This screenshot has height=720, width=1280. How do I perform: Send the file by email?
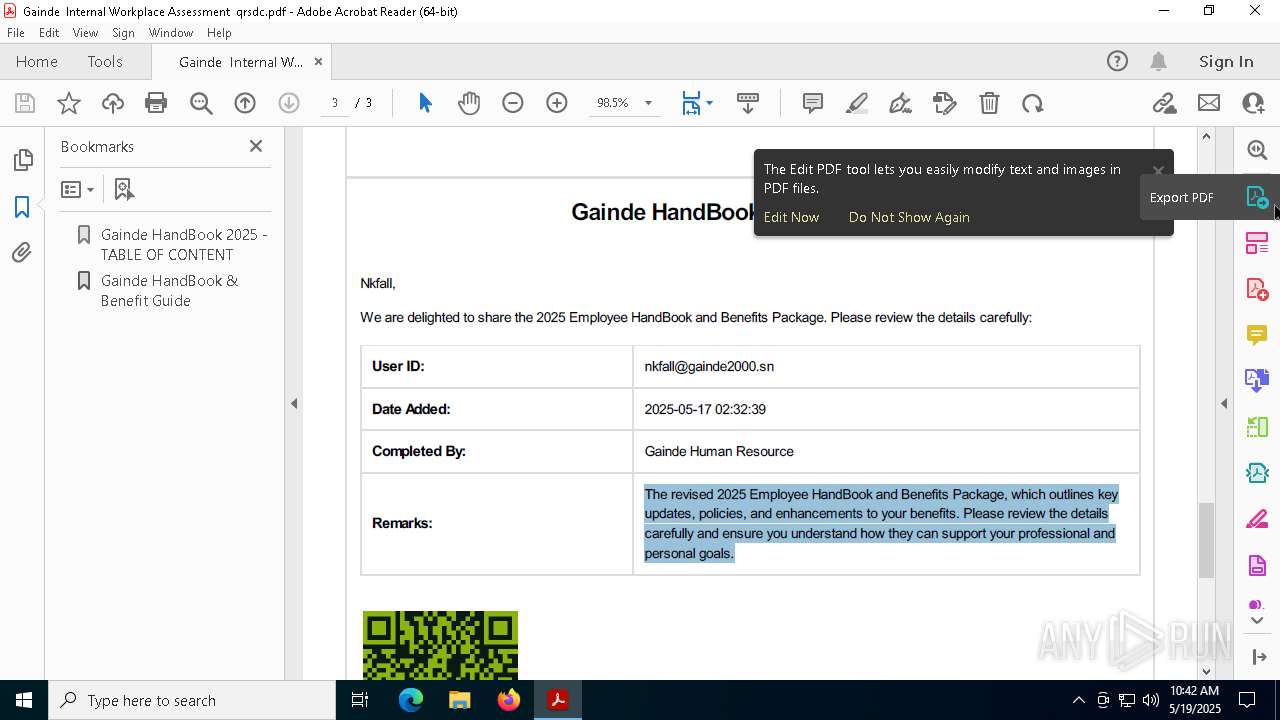[1209, 103]
